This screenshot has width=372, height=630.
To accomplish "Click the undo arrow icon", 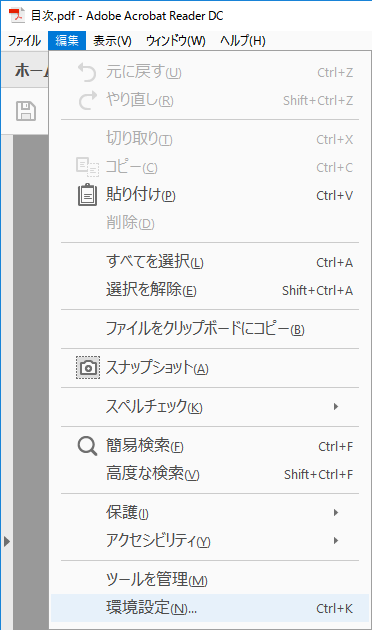I will pos(87,72).
